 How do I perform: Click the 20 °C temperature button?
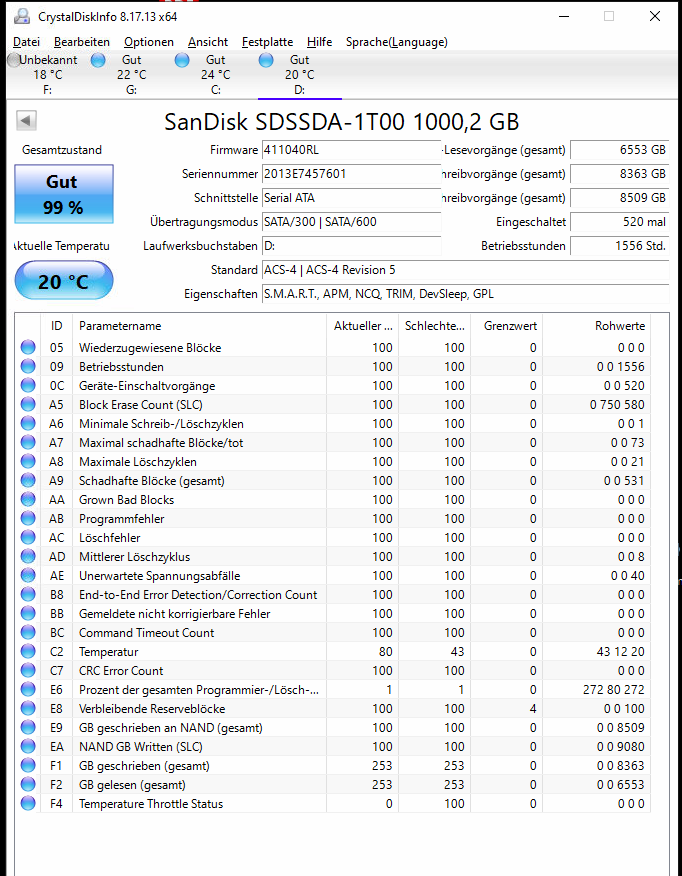pos(64,280)
